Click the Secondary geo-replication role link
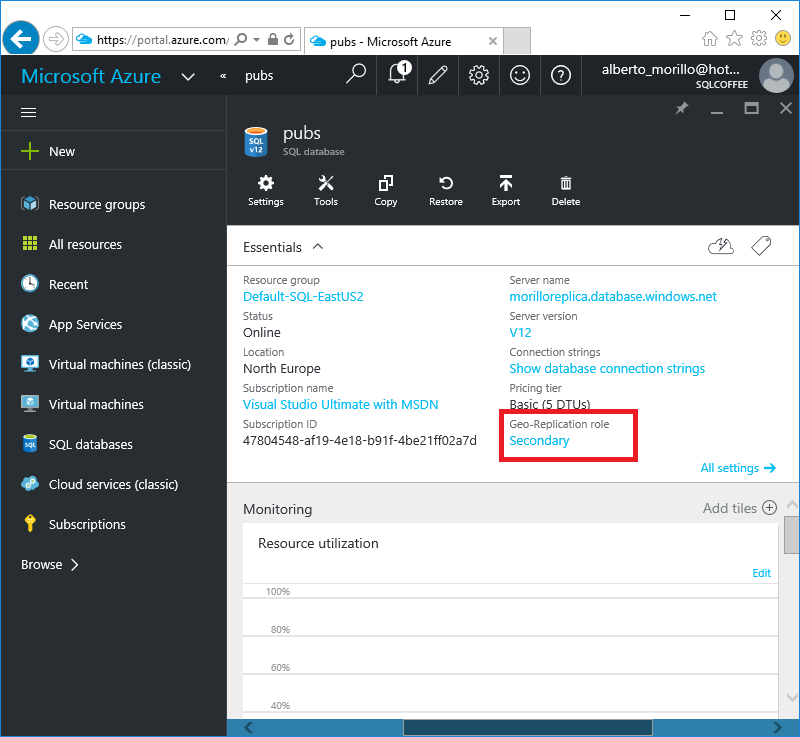This screenshot has height=737, width=800. coord(539,441)
